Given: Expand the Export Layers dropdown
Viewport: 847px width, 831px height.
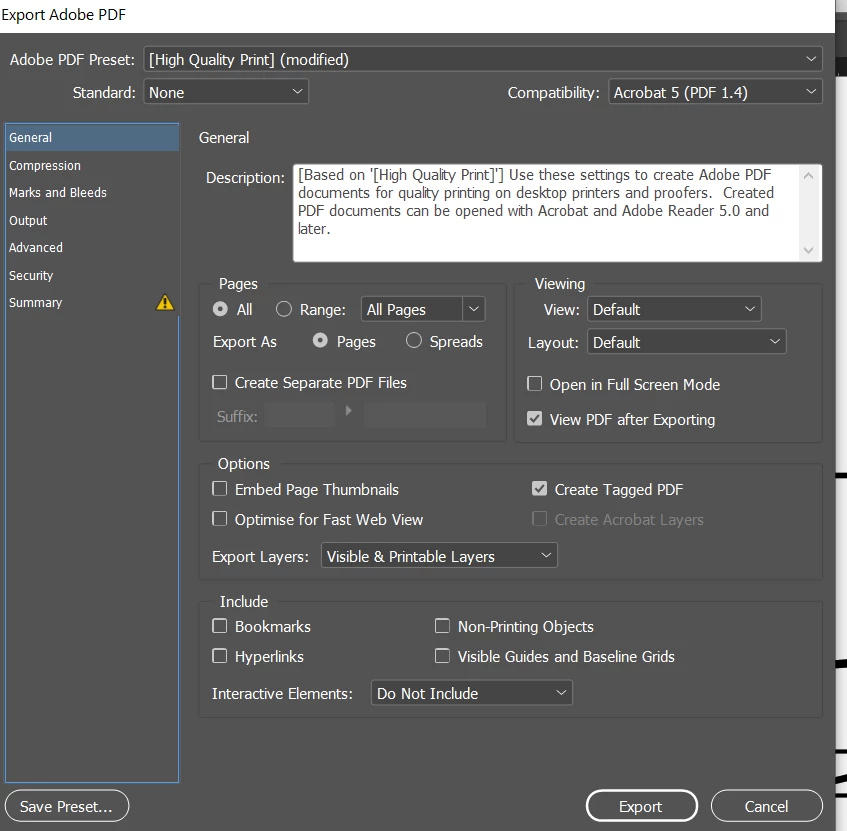Looking at the screenshot, I should click(x=439, y=556).
